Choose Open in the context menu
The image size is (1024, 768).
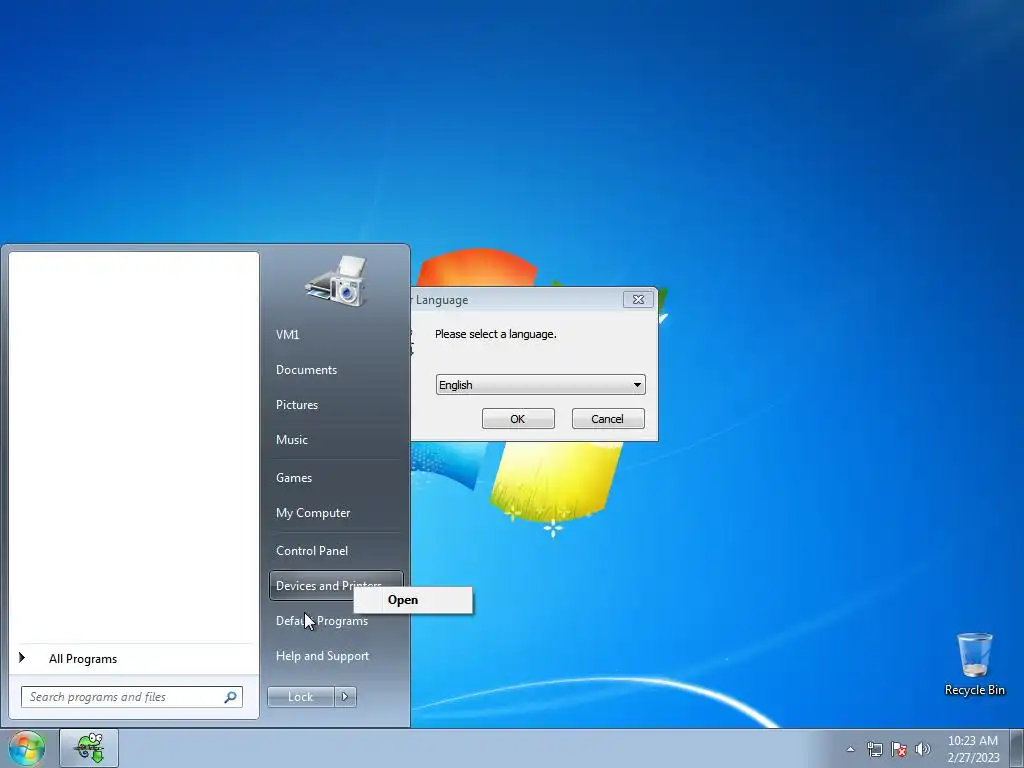[413, 600]
